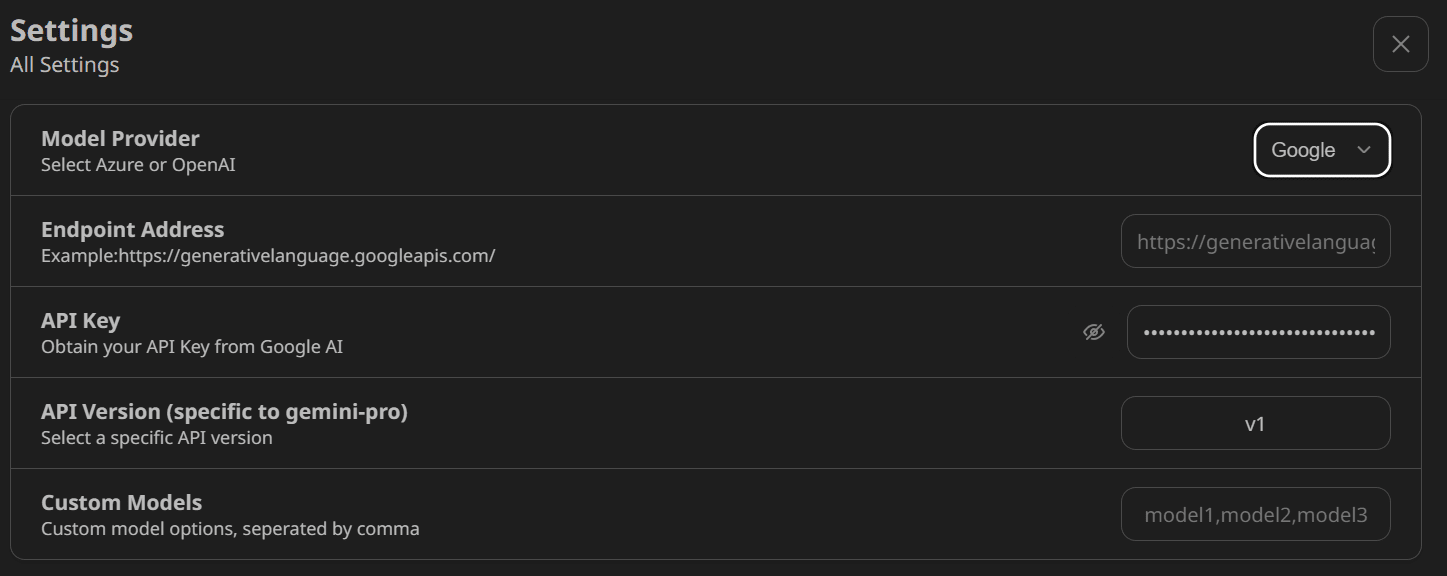Click into the masked API Key field
1447x576 pixels.
pos(1259,332)
